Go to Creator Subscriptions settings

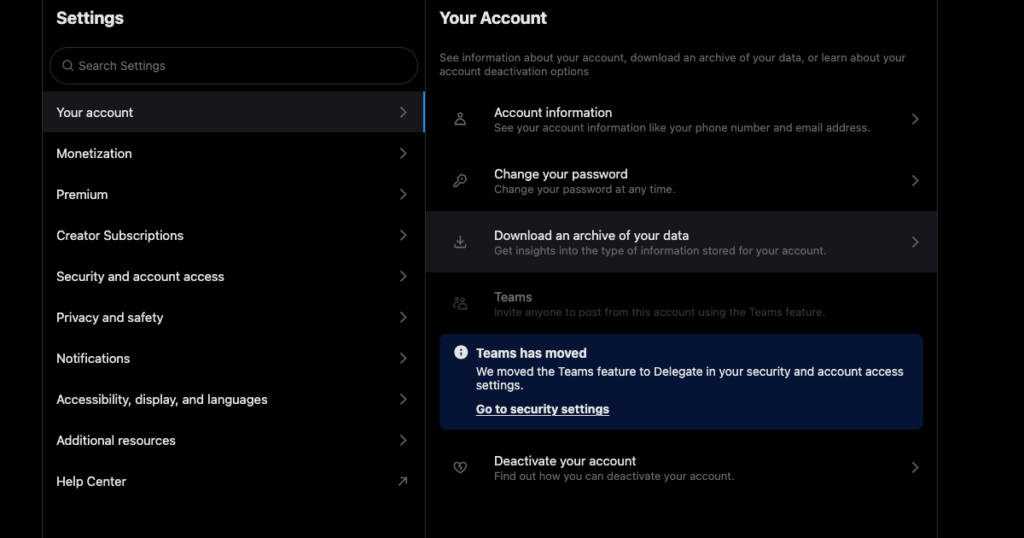pyautogui.click(x=234, y=236)
